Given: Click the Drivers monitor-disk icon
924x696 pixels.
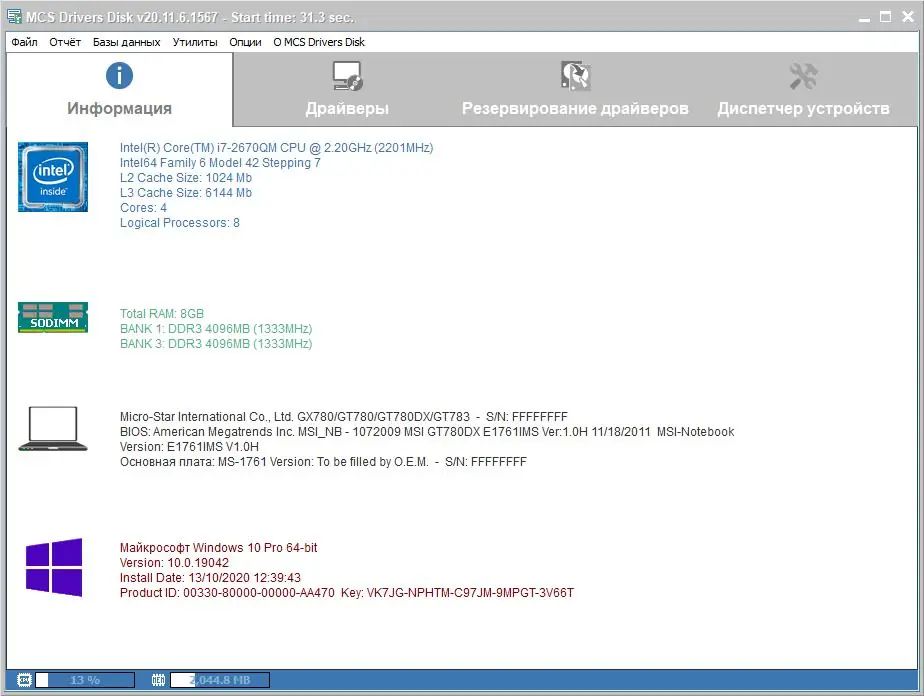Looking at the screenshot, I should tap(347, 76).
